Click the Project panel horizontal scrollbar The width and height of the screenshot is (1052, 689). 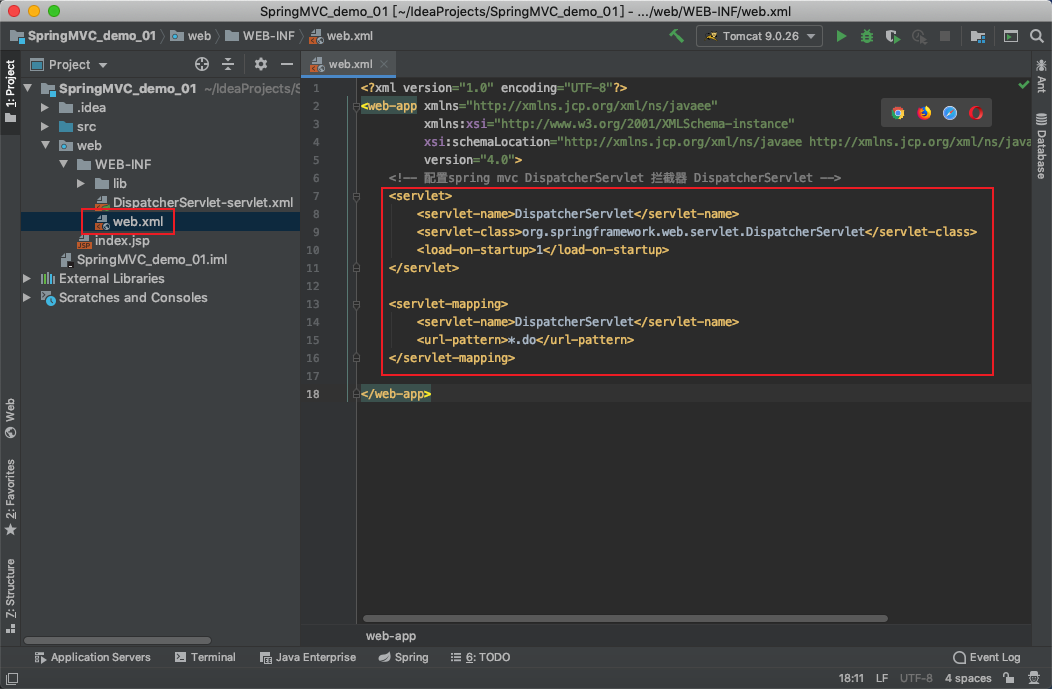(117, 640)
